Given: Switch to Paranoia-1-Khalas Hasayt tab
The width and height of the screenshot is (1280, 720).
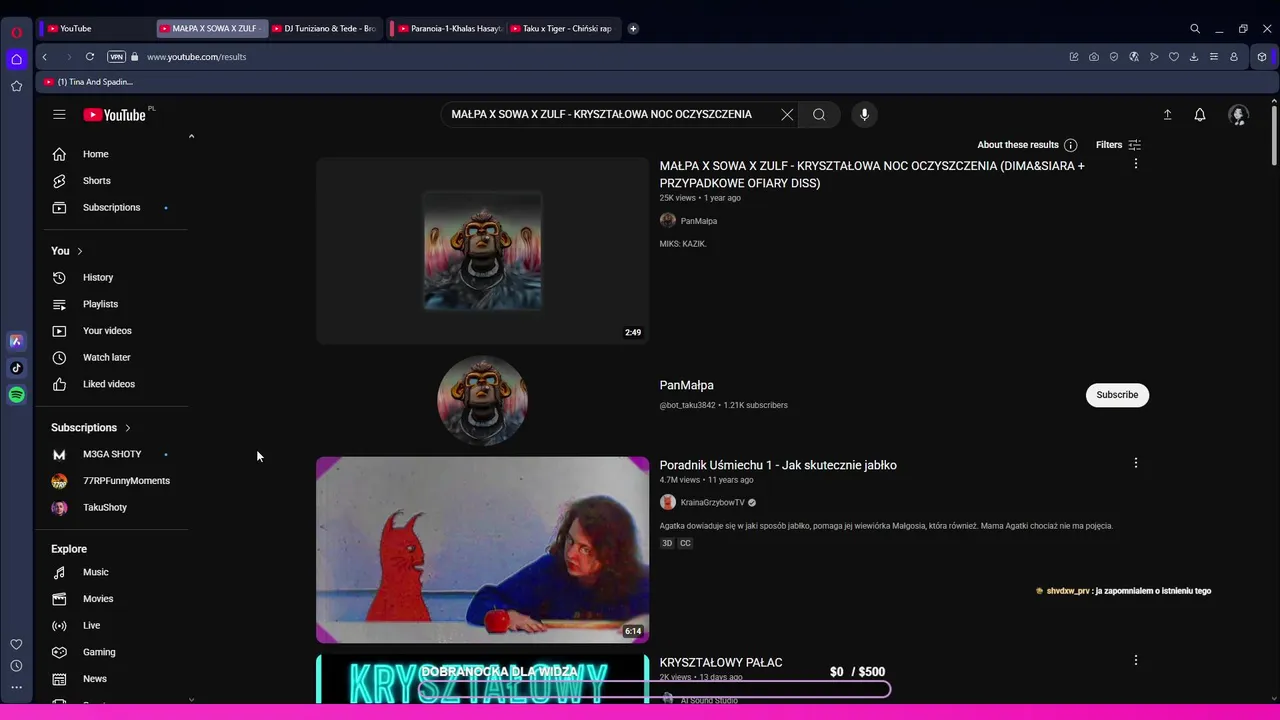Looking at the screenshot, I should [448, 28].
